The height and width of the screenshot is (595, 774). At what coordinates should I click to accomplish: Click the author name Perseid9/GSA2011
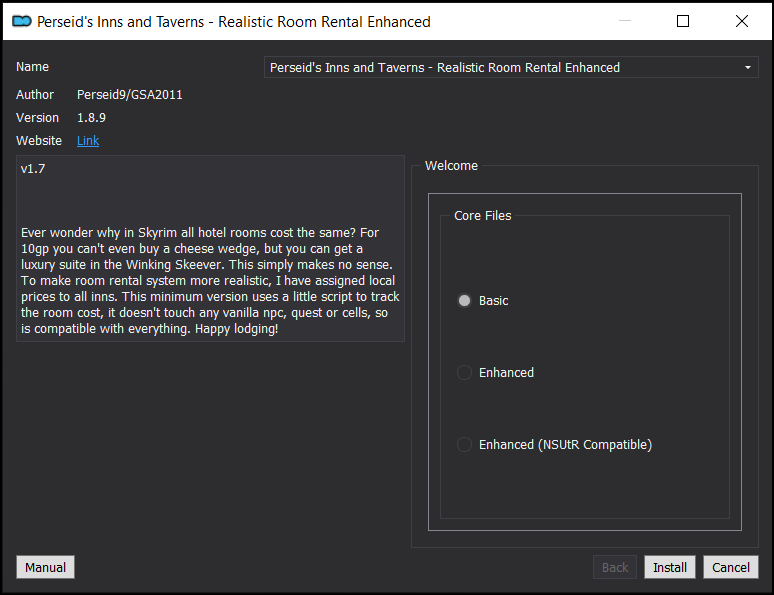pos(130,94)
